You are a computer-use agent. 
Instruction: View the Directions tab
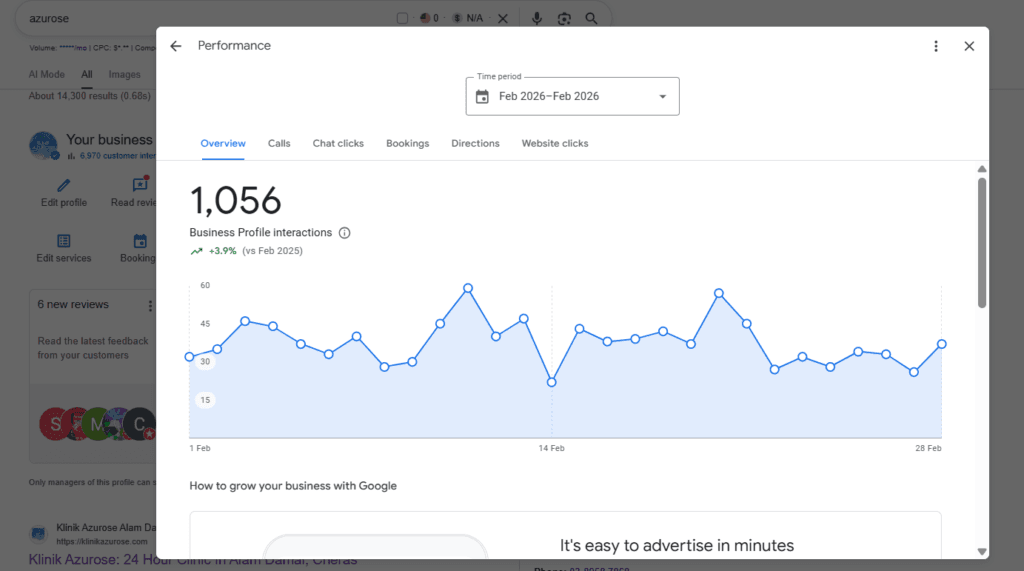tap(475, 143)
